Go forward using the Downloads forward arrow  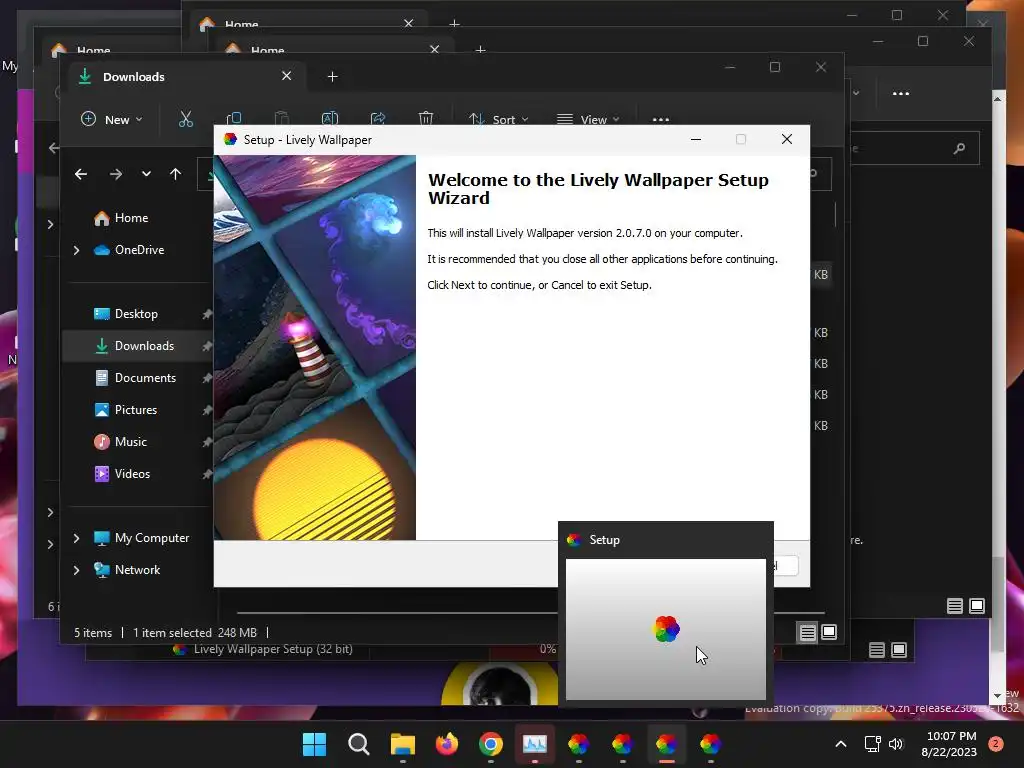coord(116,174)
